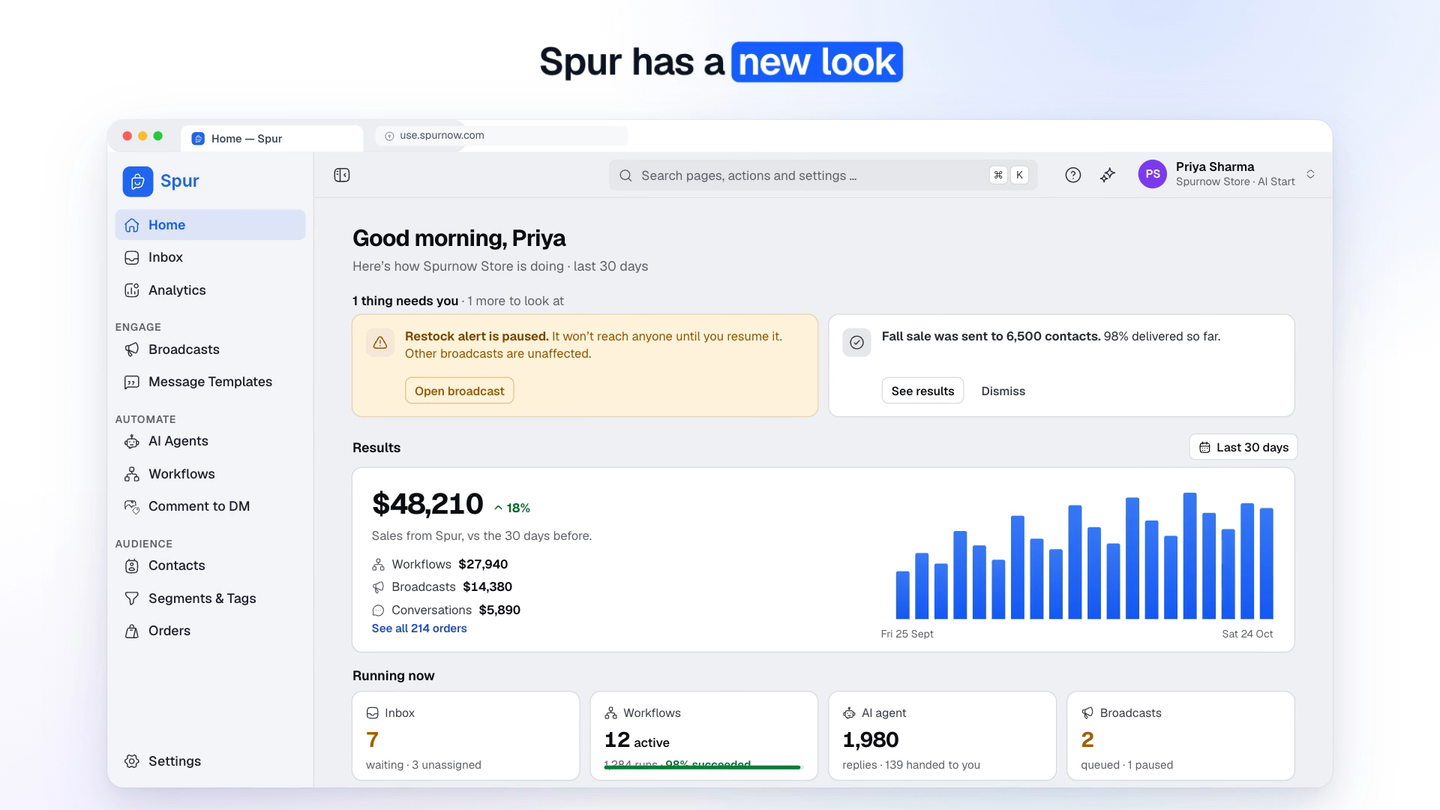
Task: Click the Workflows node icon in sidebar
Action: [x=132, y=474]
